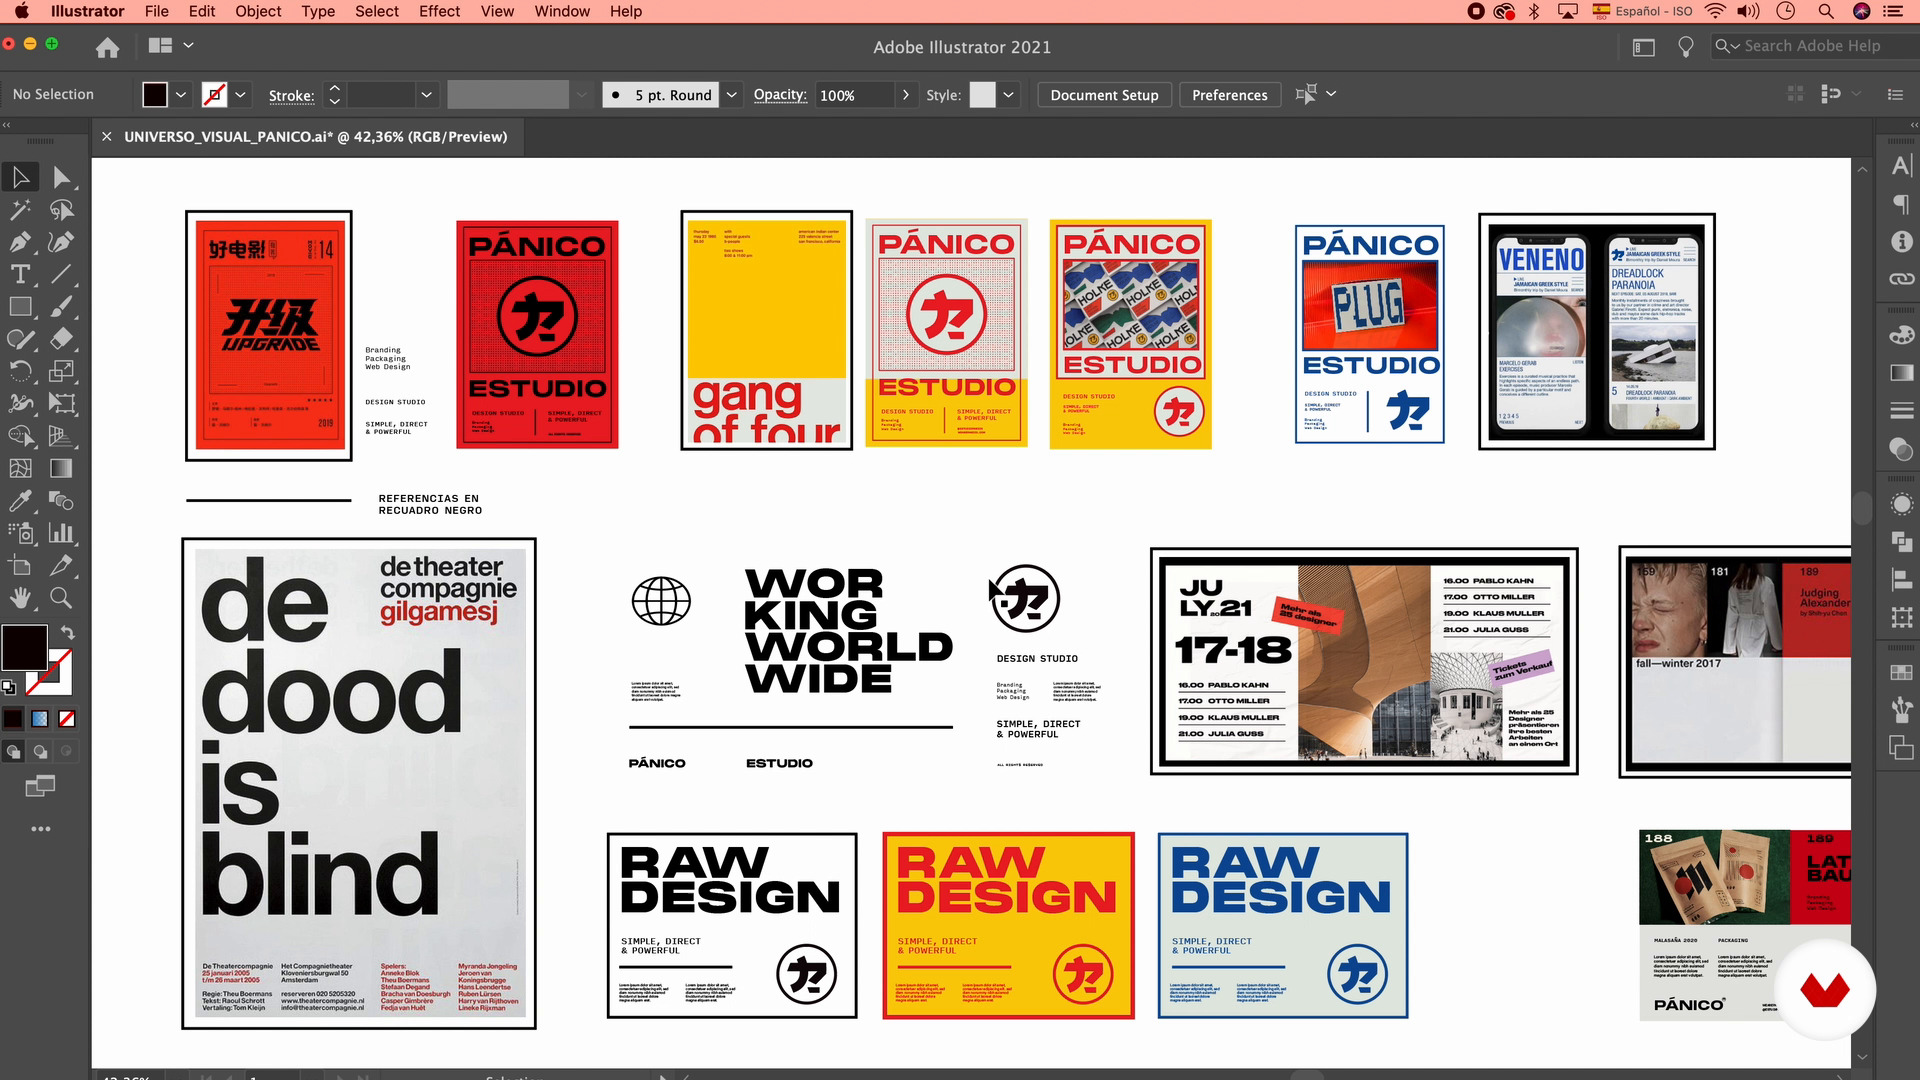Open the Object menu

pos(258,11)
